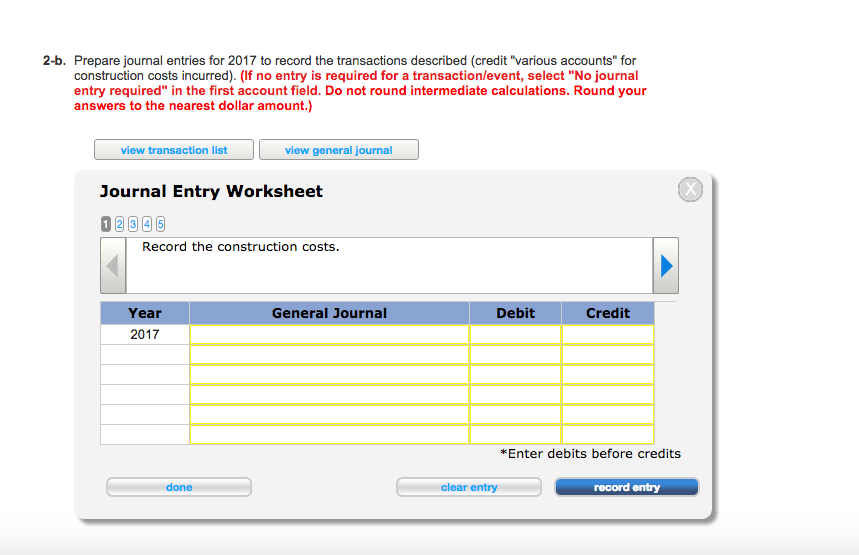Image resolution: width=859 pixels, height=555 pixels.
Task: Click the 'Journal Entry Worksheet' title
Action: coord(211,191)
